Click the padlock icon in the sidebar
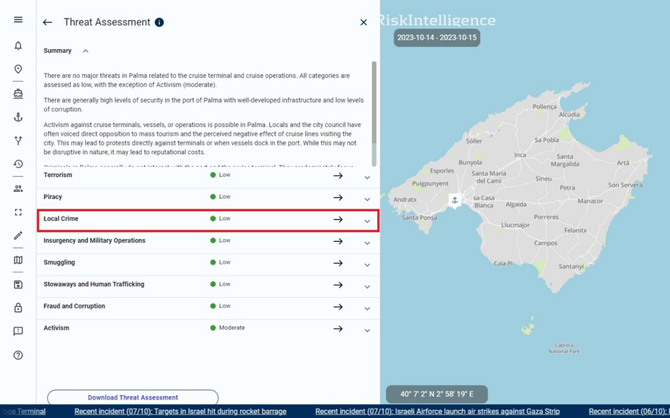 pyautogui.click(x=18, y=308)
